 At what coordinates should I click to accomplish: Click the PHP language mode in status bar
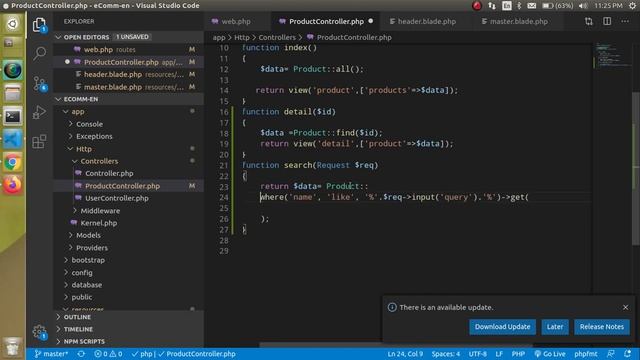click(518, 354)
